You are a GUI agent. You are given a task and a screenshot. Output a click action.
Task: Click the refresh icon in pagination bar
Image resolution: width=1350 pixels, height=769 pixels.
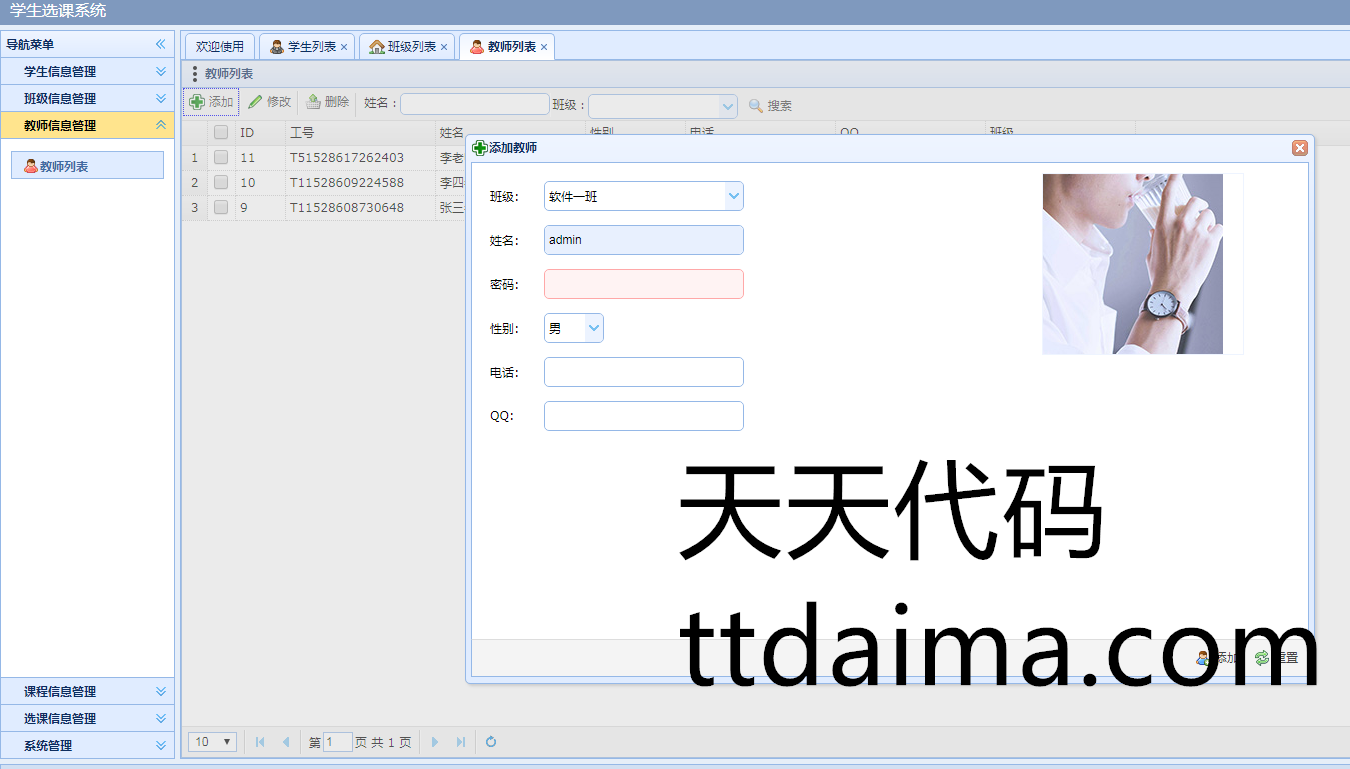pos(491,742)
